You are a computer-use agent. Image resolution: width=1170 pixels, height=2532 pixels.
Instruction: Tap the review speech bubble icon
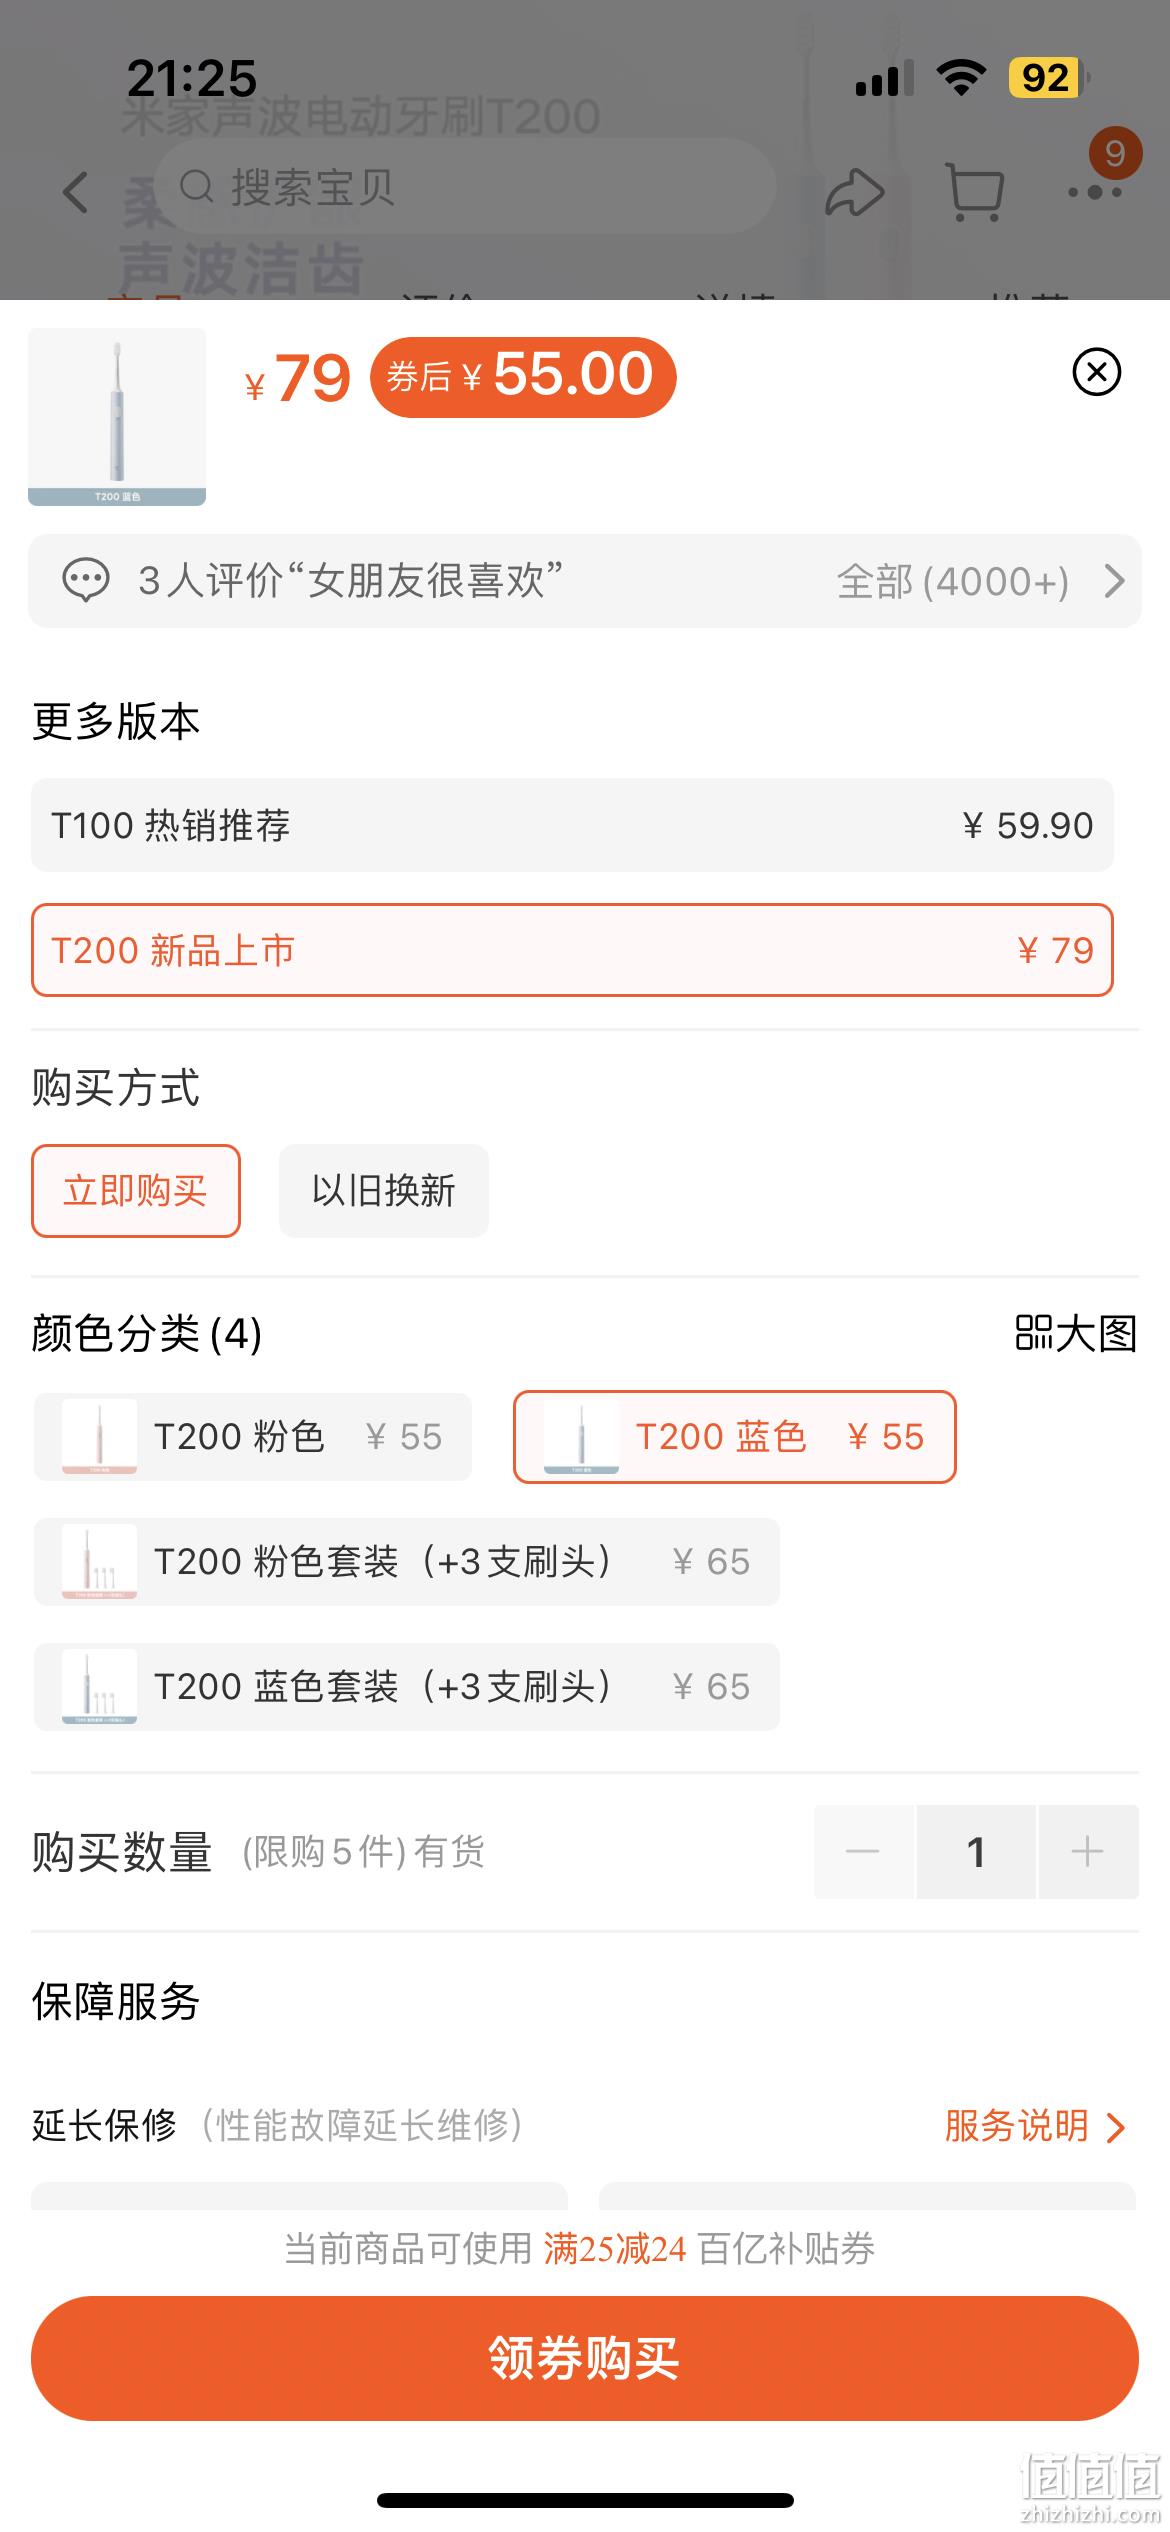click(x=86, y=581)
